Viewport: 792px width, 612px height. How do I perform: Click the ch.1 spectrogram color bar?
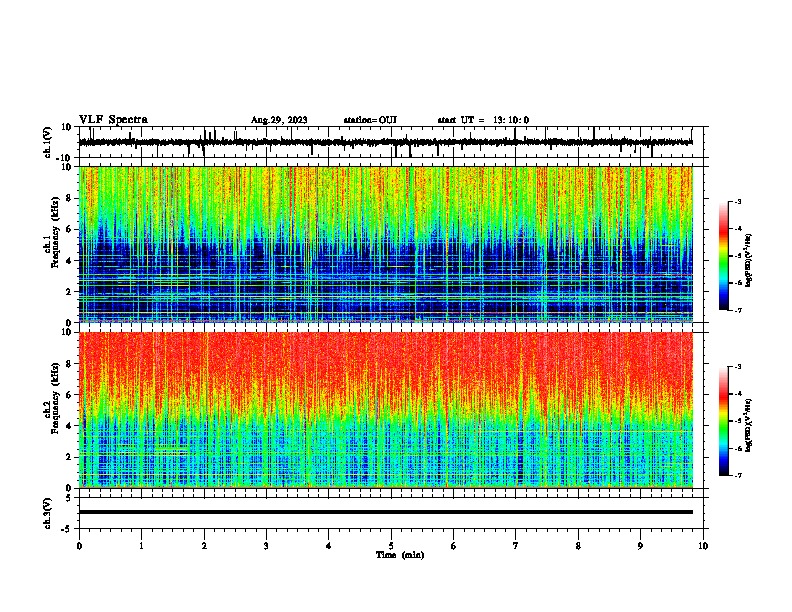pos(724,256)
